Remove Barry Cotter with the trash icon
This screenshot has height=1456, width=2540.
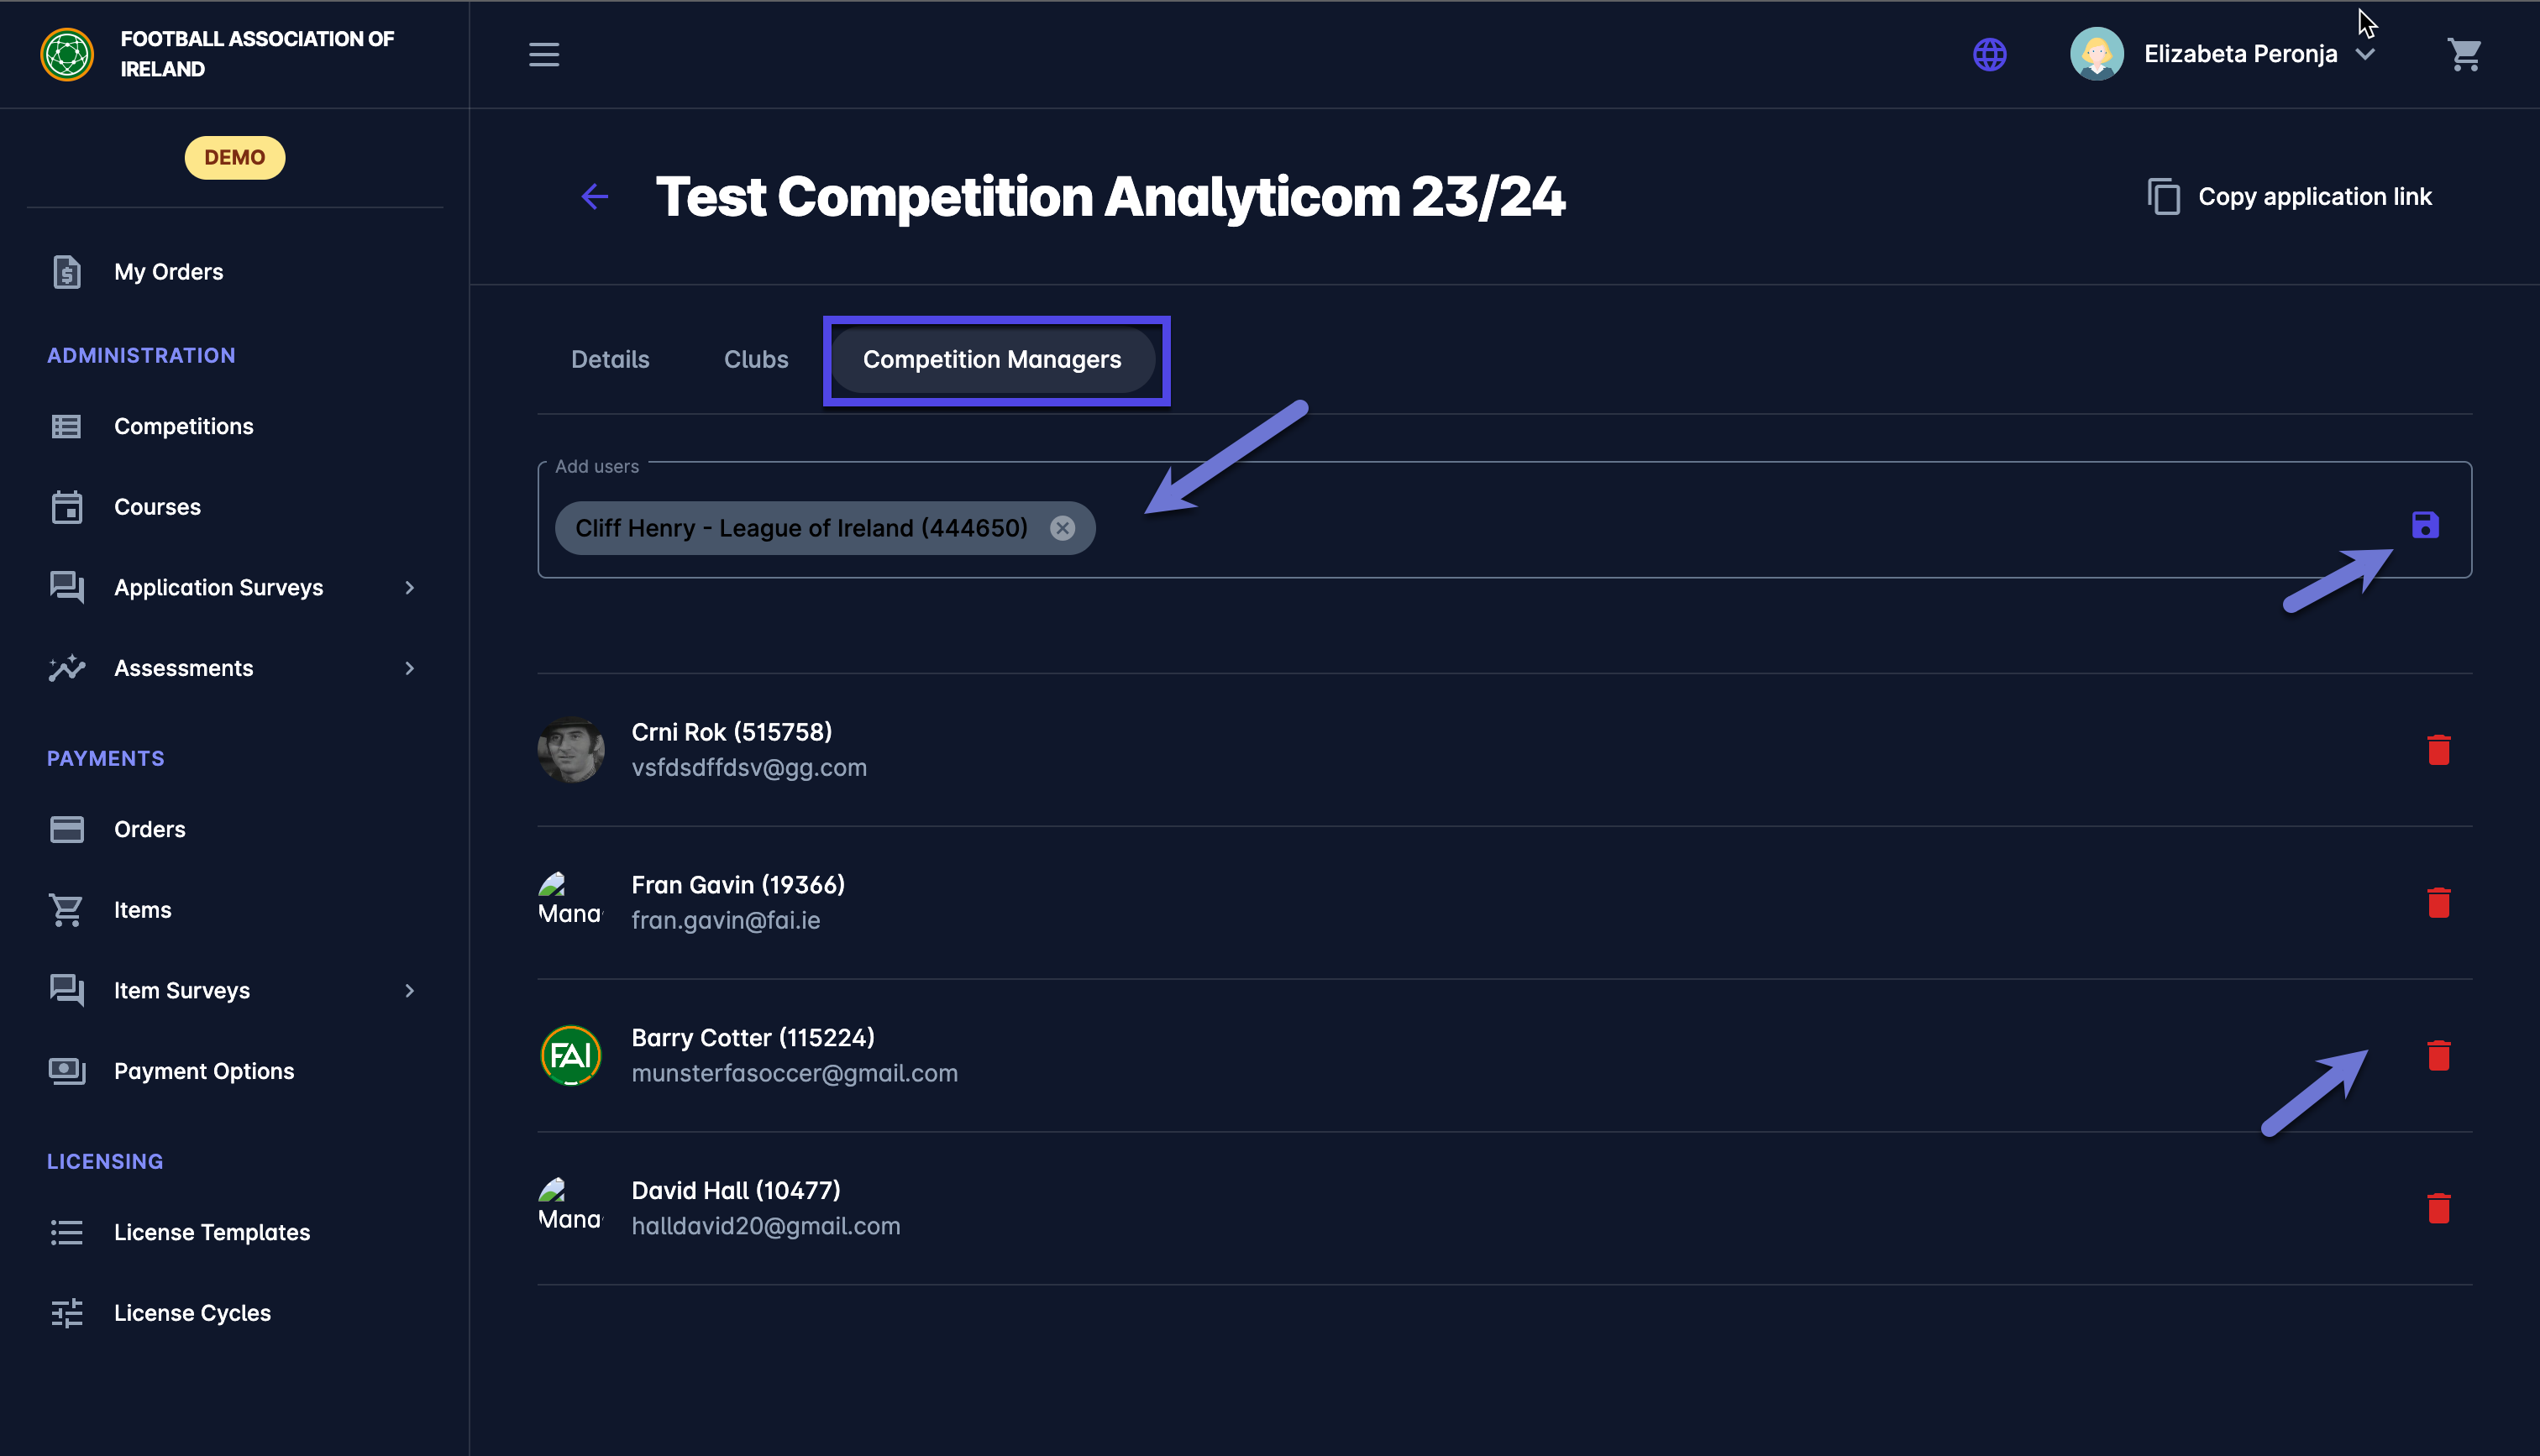(2439, 1056)
